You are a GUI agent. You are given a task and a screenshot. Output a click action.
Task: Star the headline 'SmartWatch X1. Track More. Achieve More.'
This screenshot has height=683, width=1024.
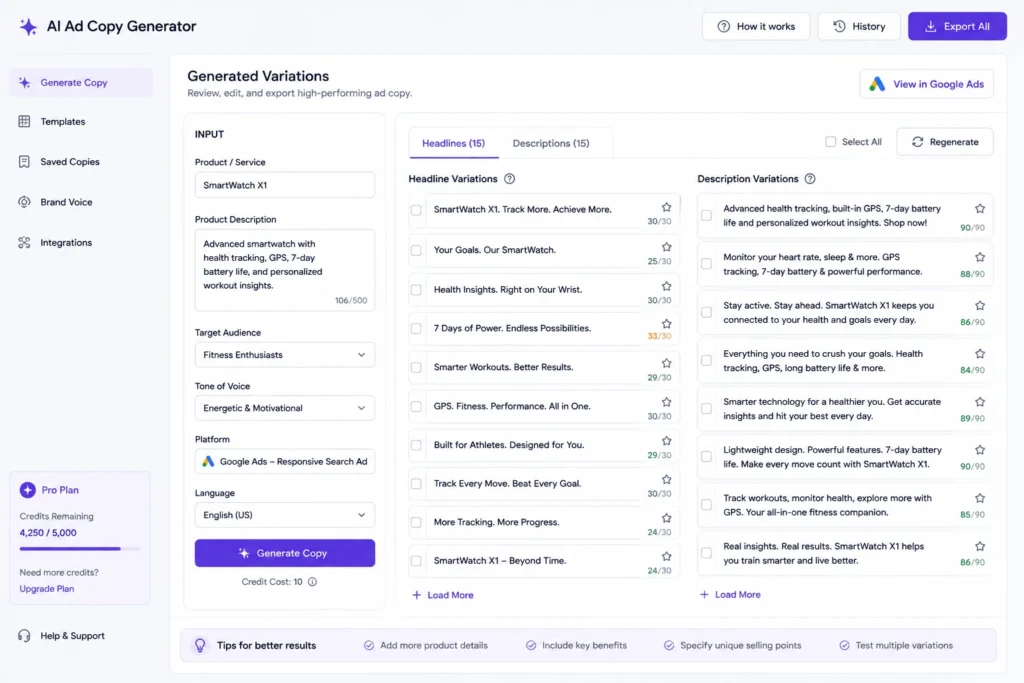[x=666, y=207]
